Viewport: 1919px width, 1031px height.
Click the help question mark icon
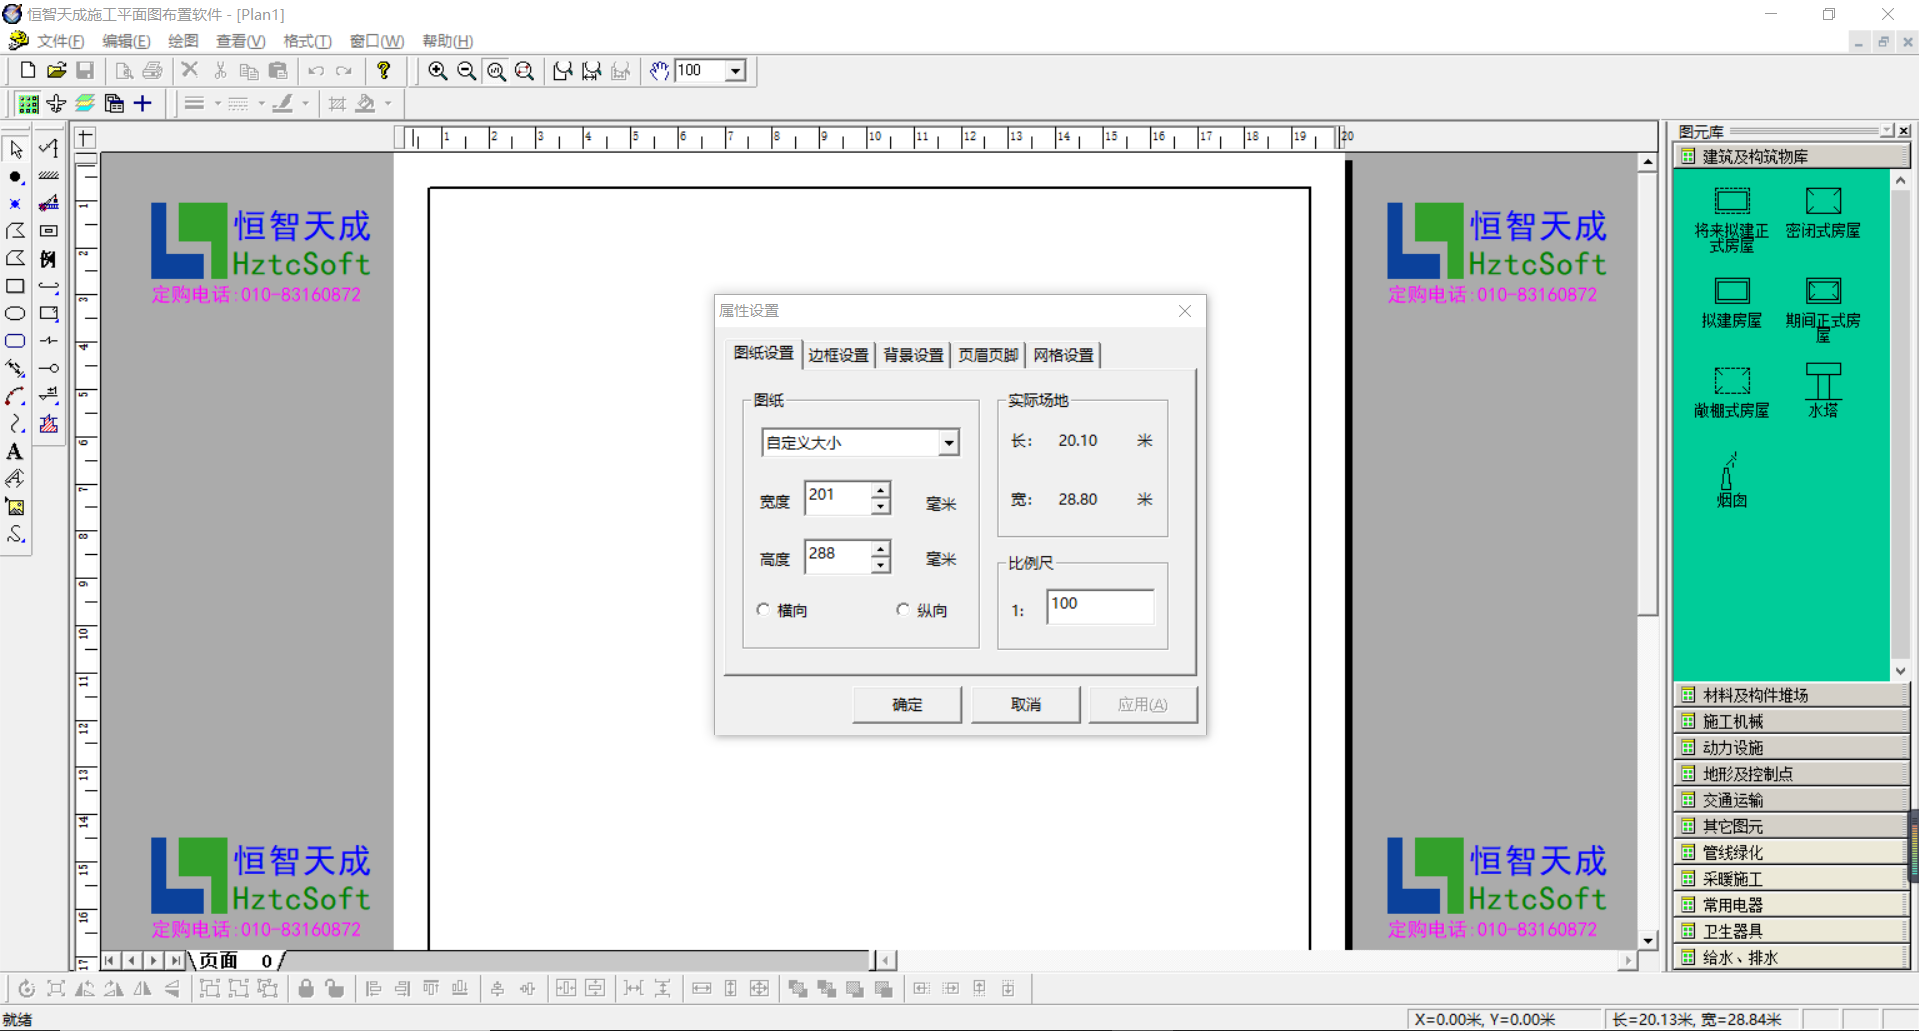pos(384,71)
